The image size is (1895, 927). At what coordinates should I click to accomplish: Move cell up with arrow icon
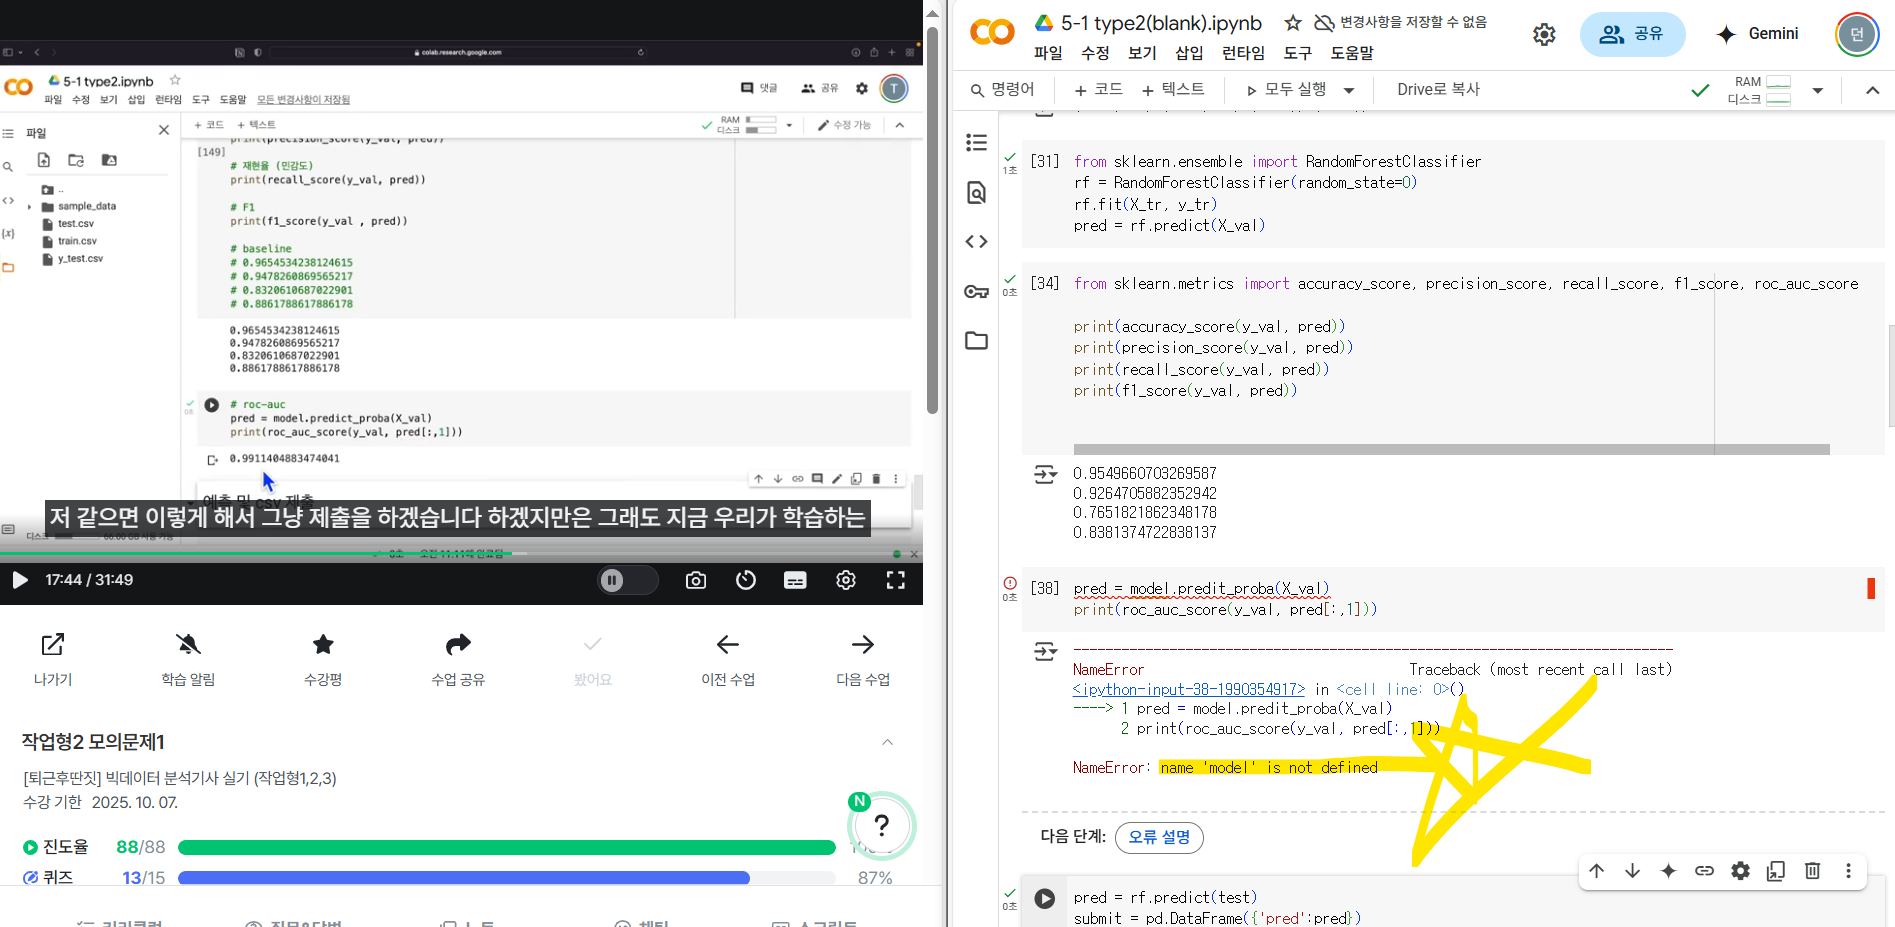click(1597, 871)
